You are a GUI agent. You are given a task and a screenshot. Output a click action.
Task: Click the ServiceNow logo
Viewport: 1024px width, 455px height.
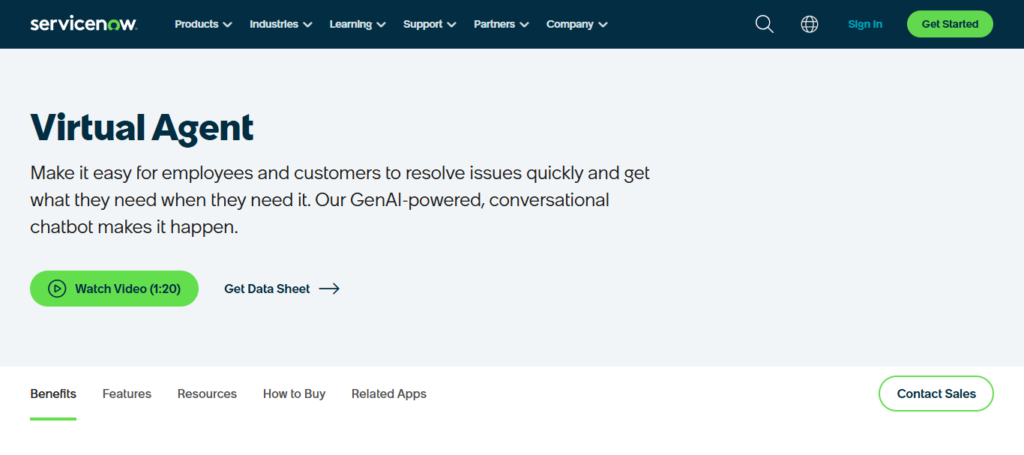(x=84, y=24)
